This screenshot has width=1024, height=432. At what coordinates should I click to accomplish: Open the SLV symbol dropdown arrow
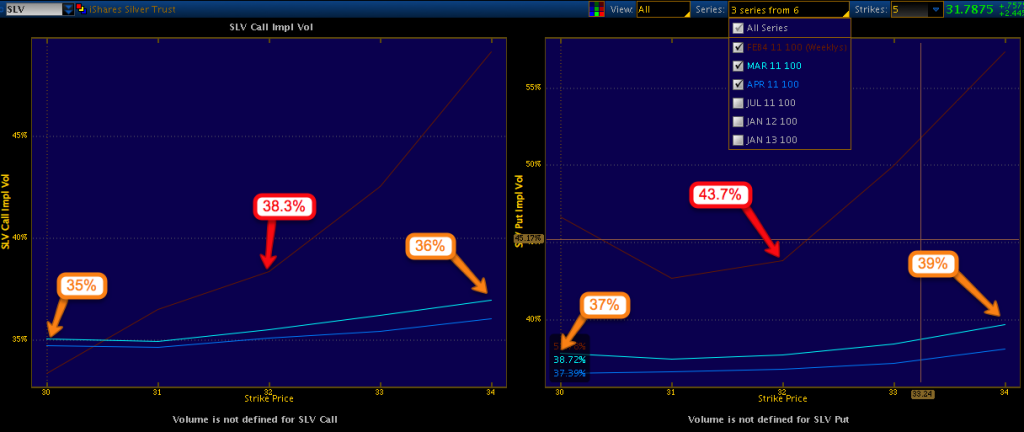coord(67,9)
